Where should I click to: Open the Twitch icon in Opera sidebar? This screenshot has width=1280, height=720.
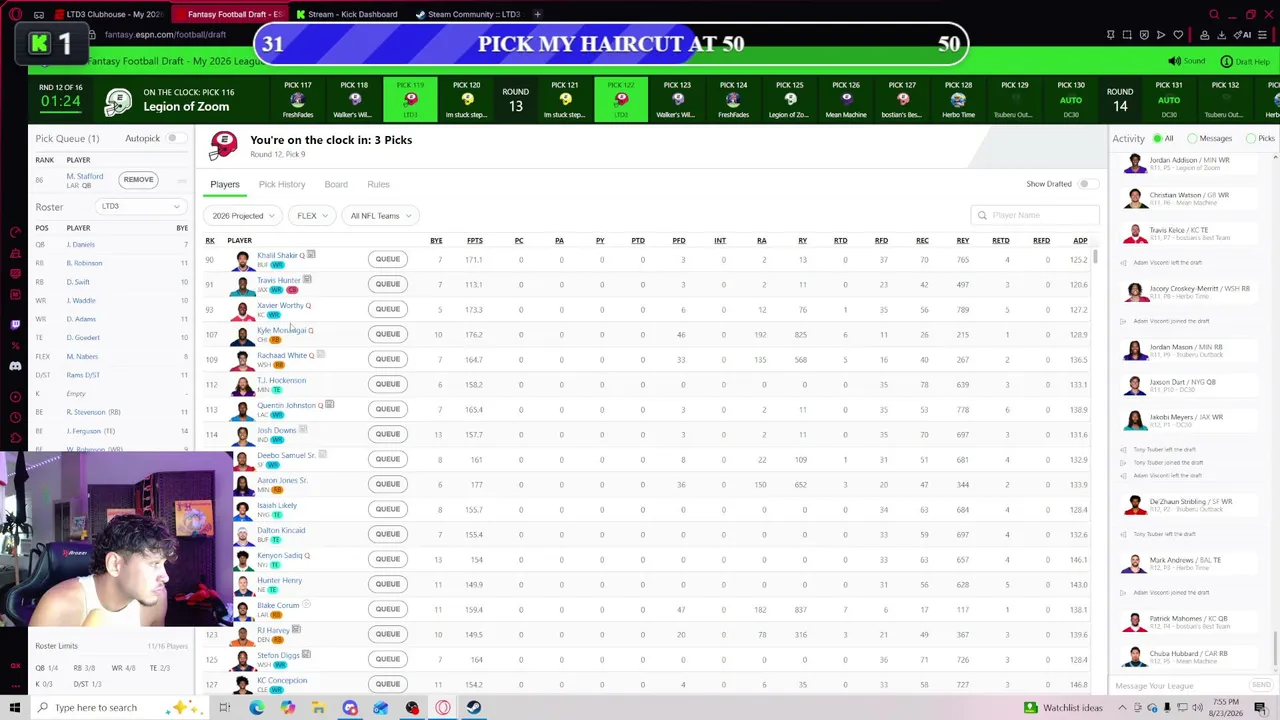pyautogui.click(x=15, y=324)
